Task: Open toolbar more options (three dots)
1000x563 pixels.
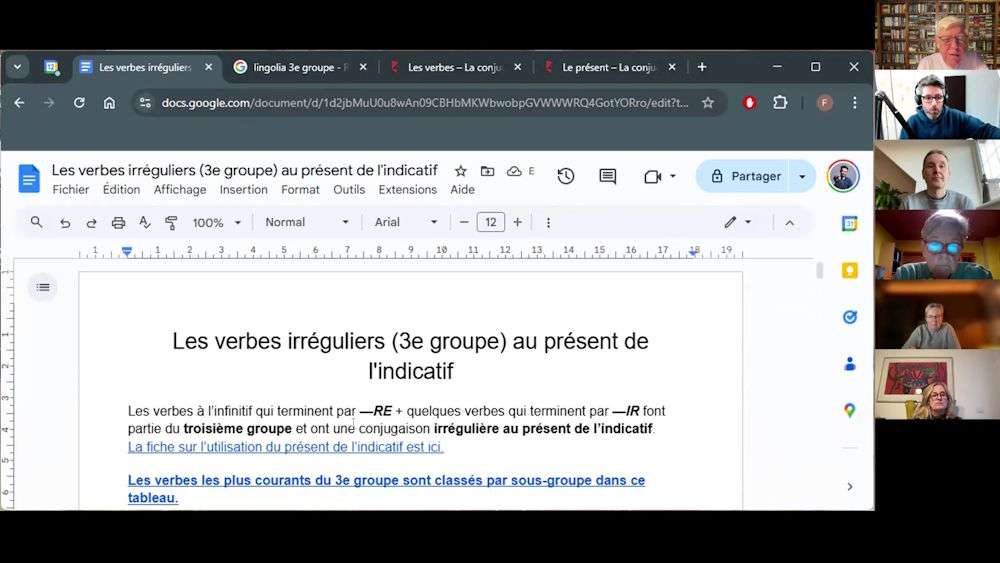Action: tap(548, 223)
